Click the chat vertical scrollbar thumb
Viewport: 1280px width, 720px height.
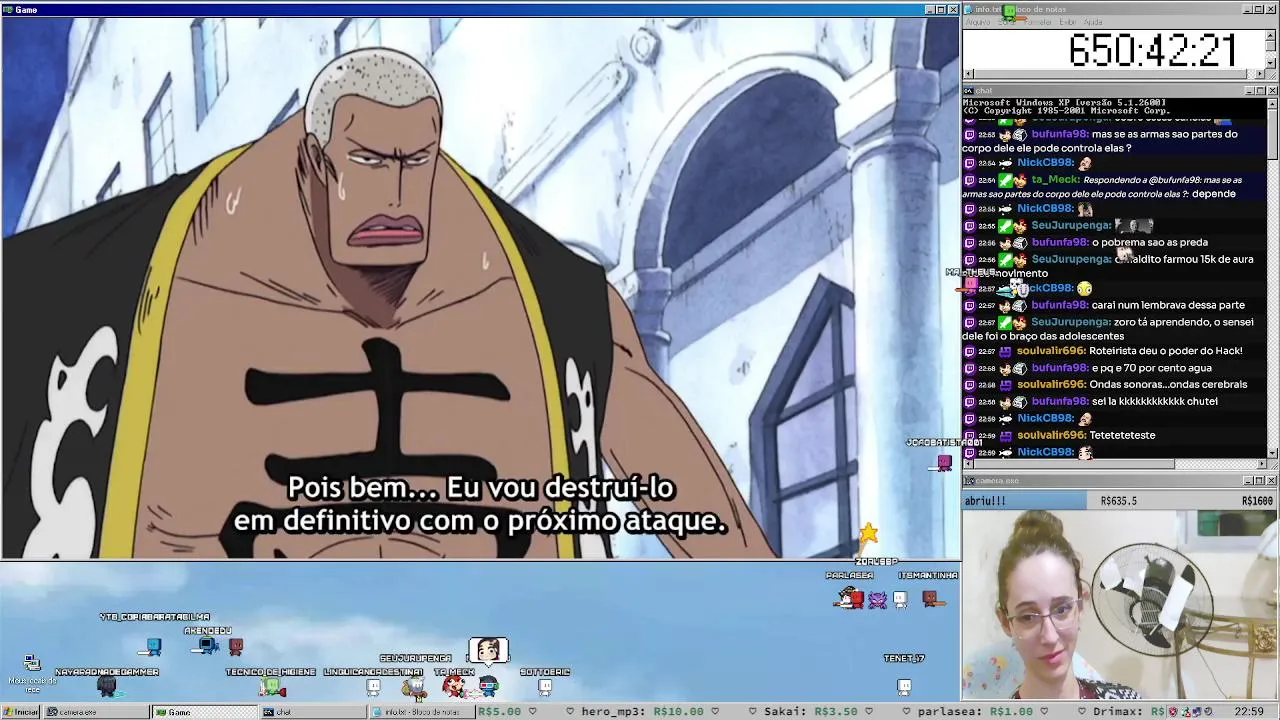pos(1272,133)
